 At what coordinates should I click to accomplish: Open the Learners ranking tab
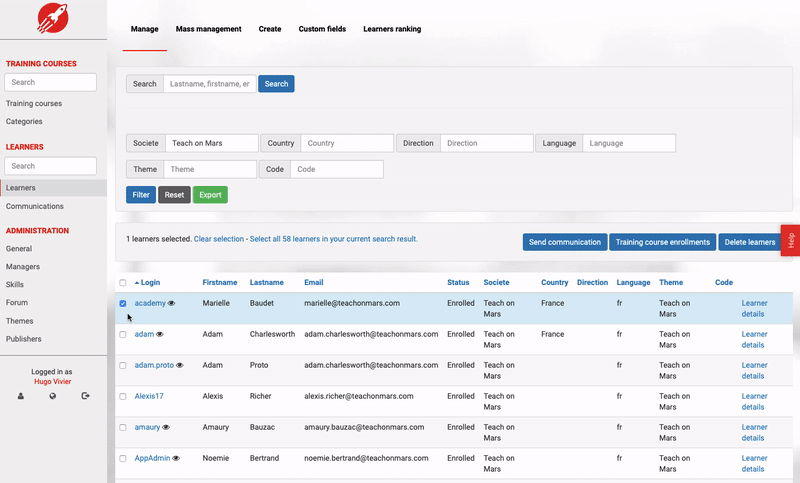coord(392,29)
